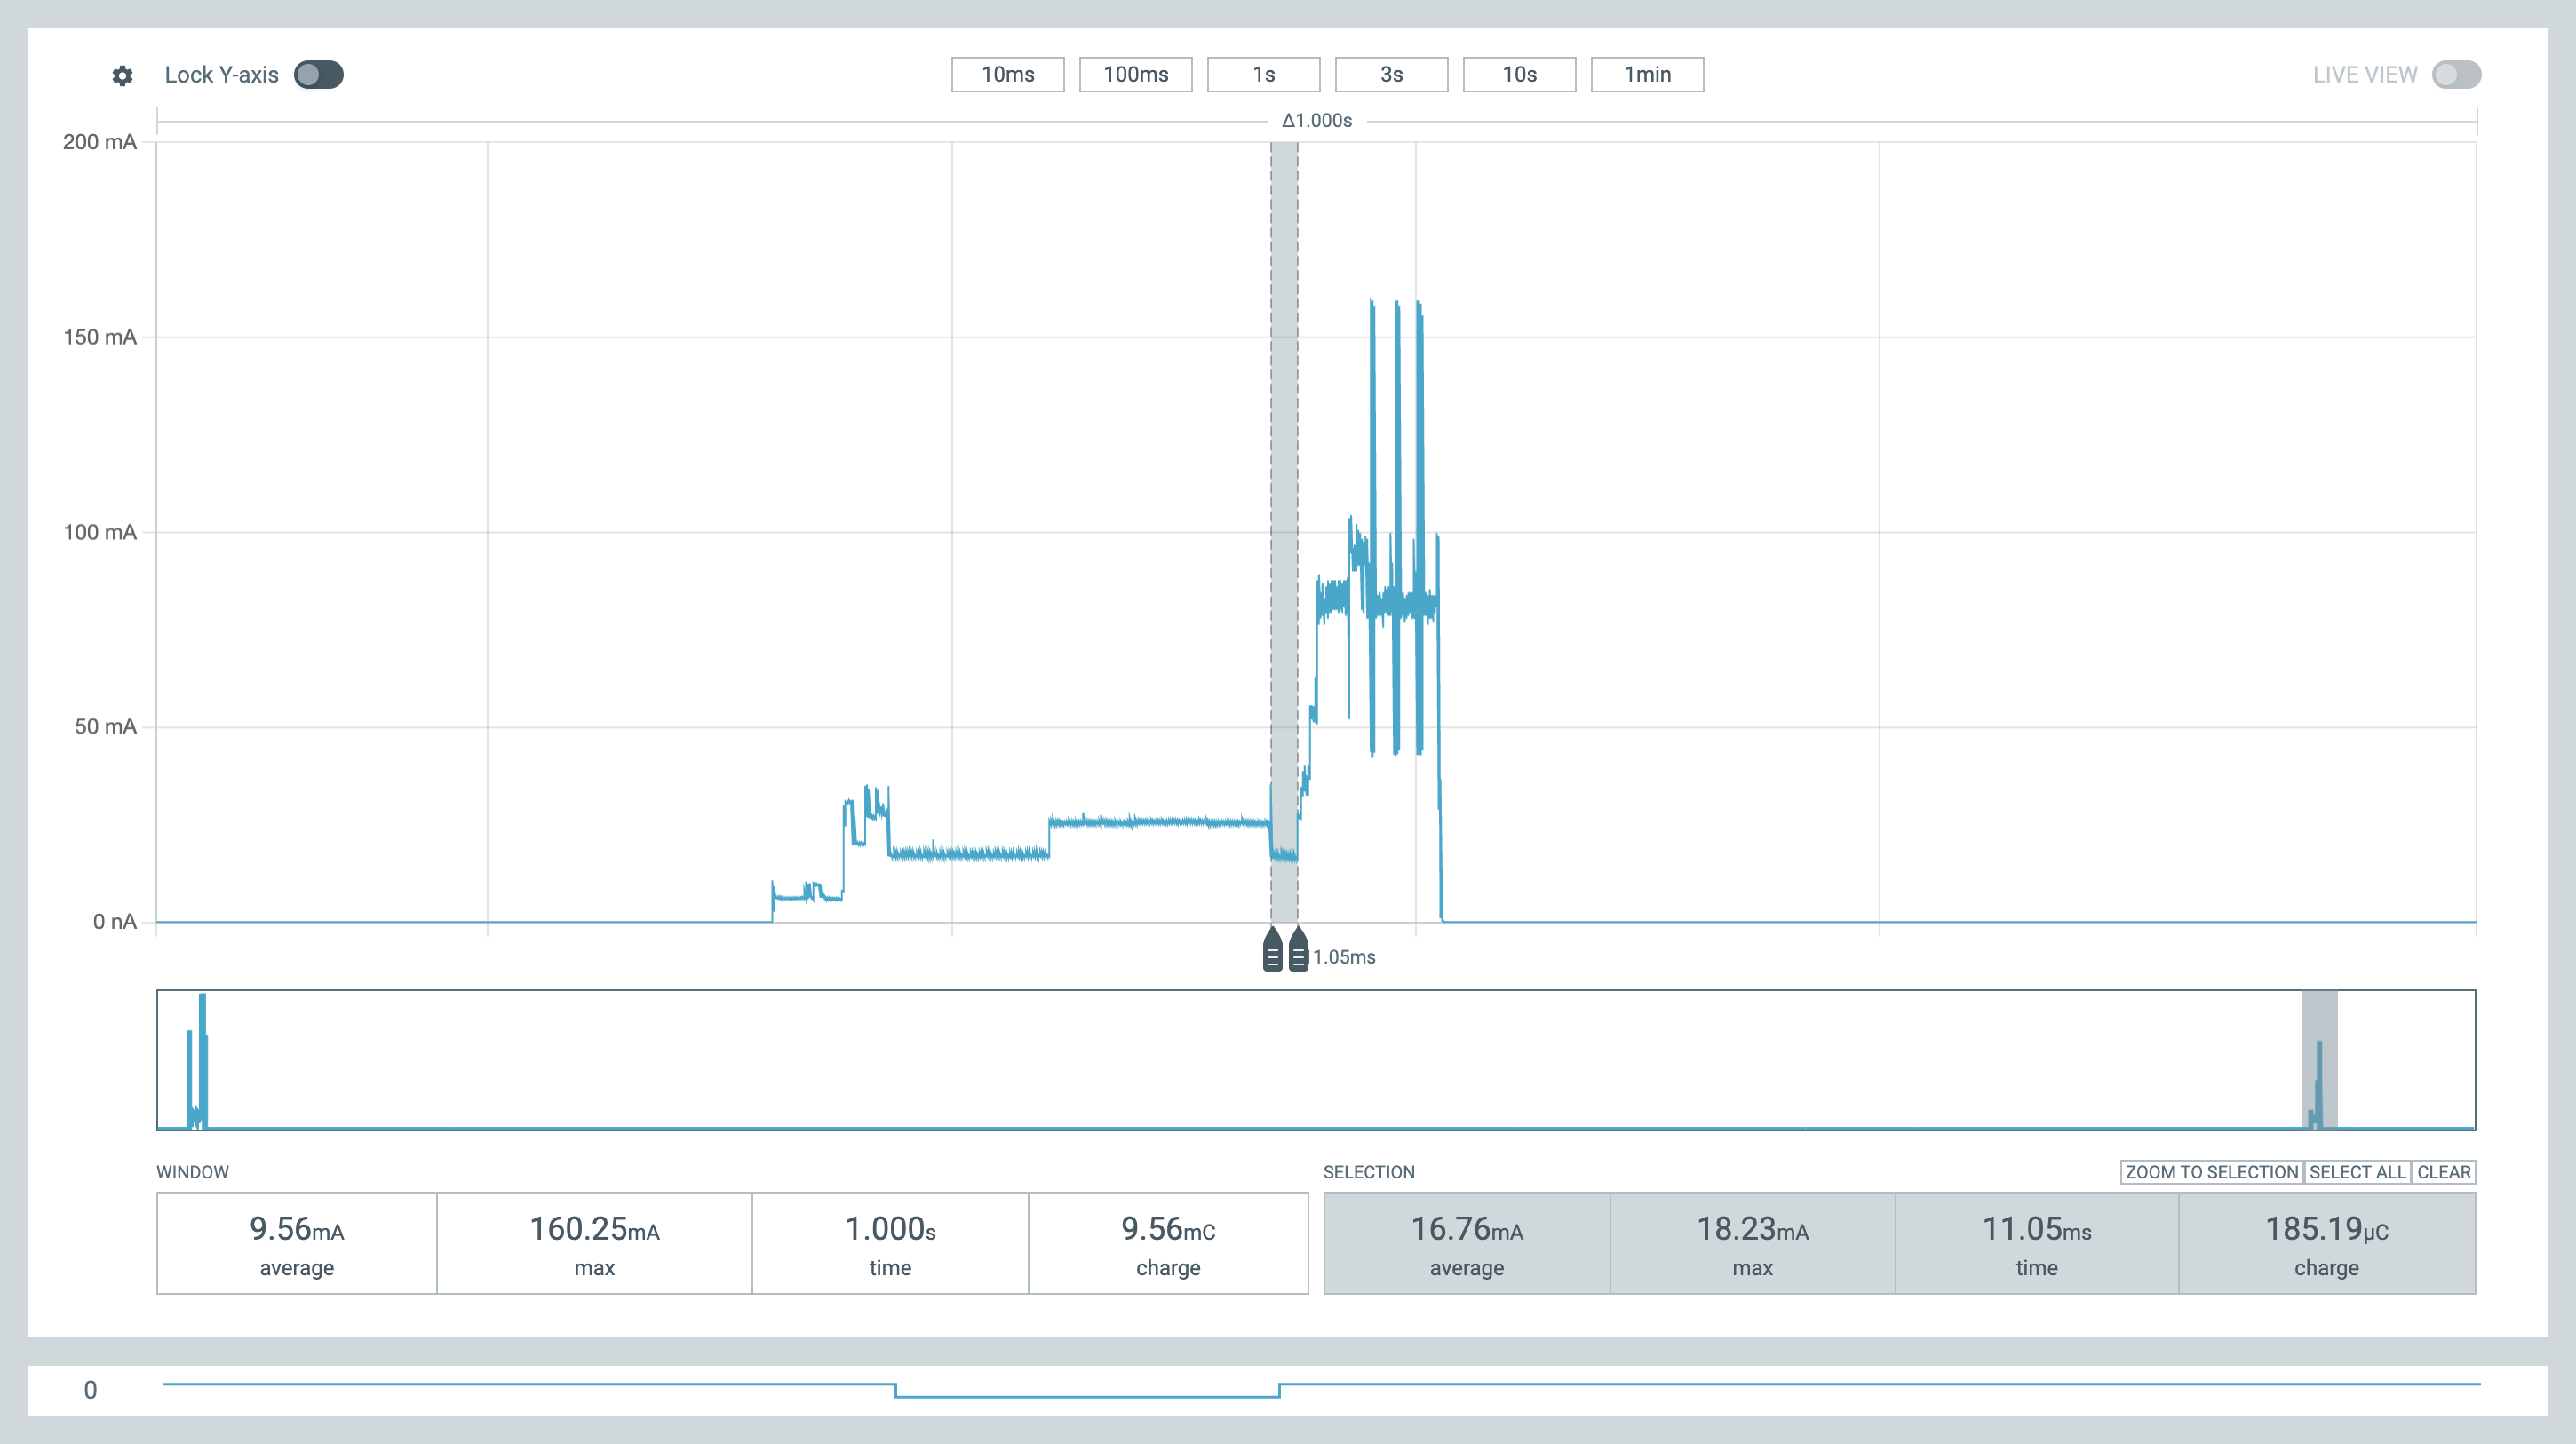The image size is (2576, 1444).
Task: Set time window to 1min
Action: point(1648,75)
